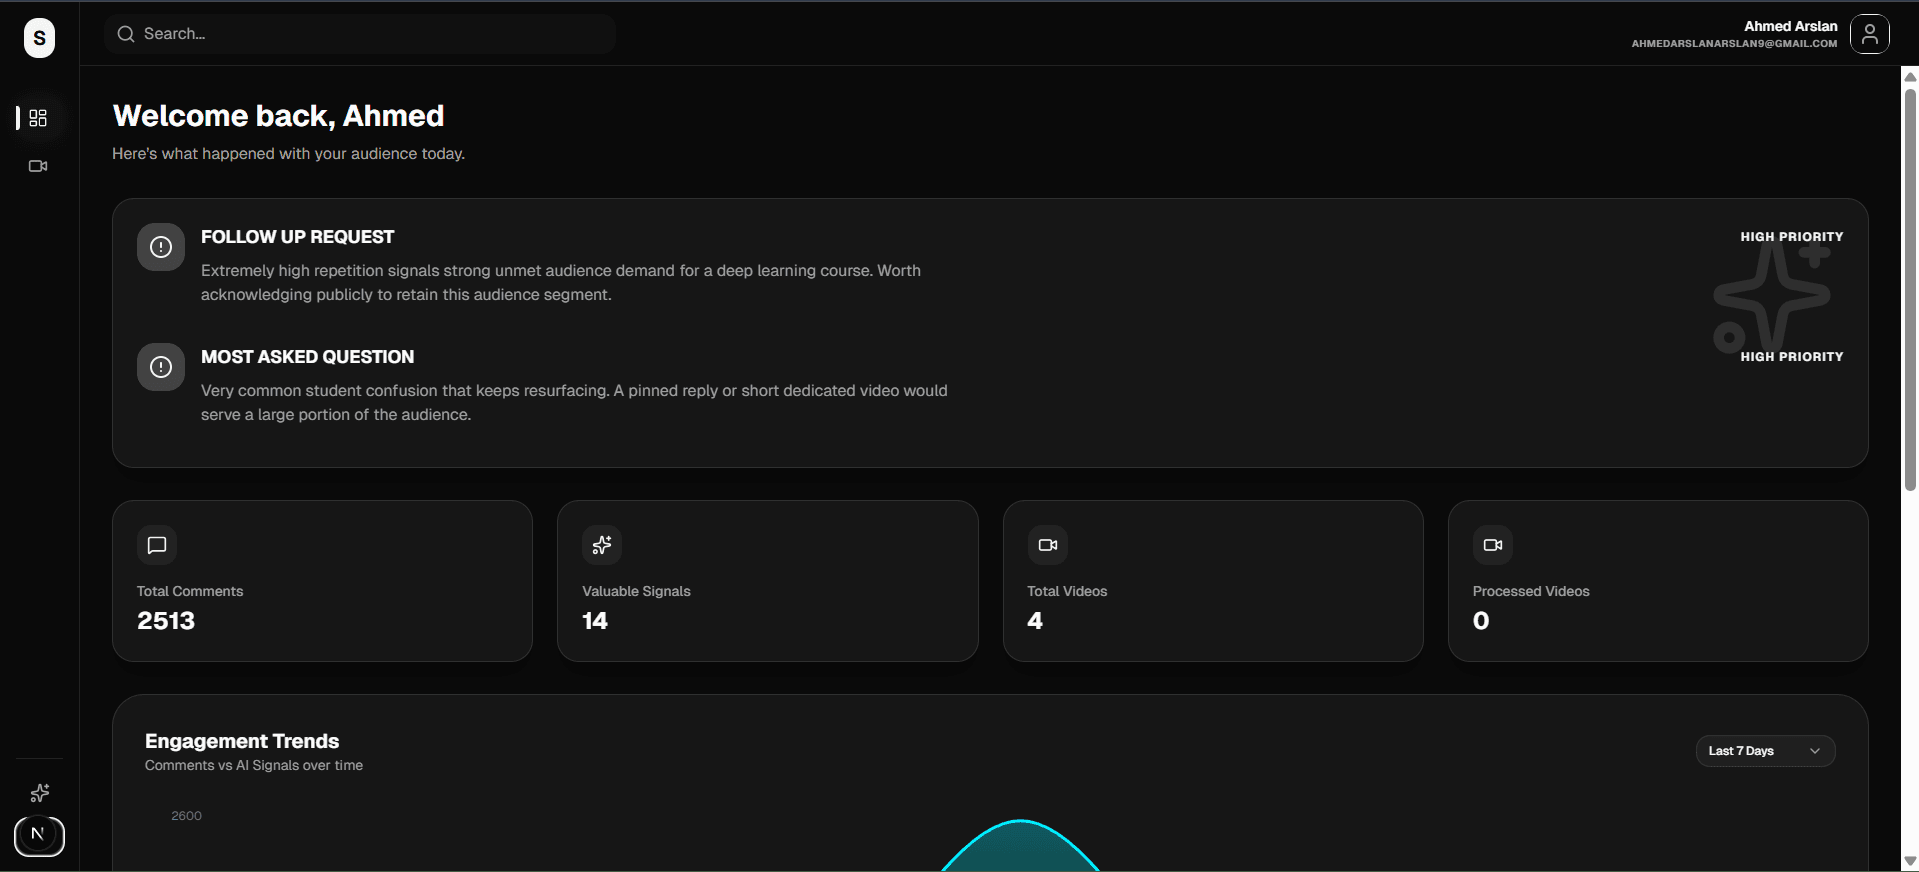Click the account email address text

pyautogui.click(x=1734, y=44)
